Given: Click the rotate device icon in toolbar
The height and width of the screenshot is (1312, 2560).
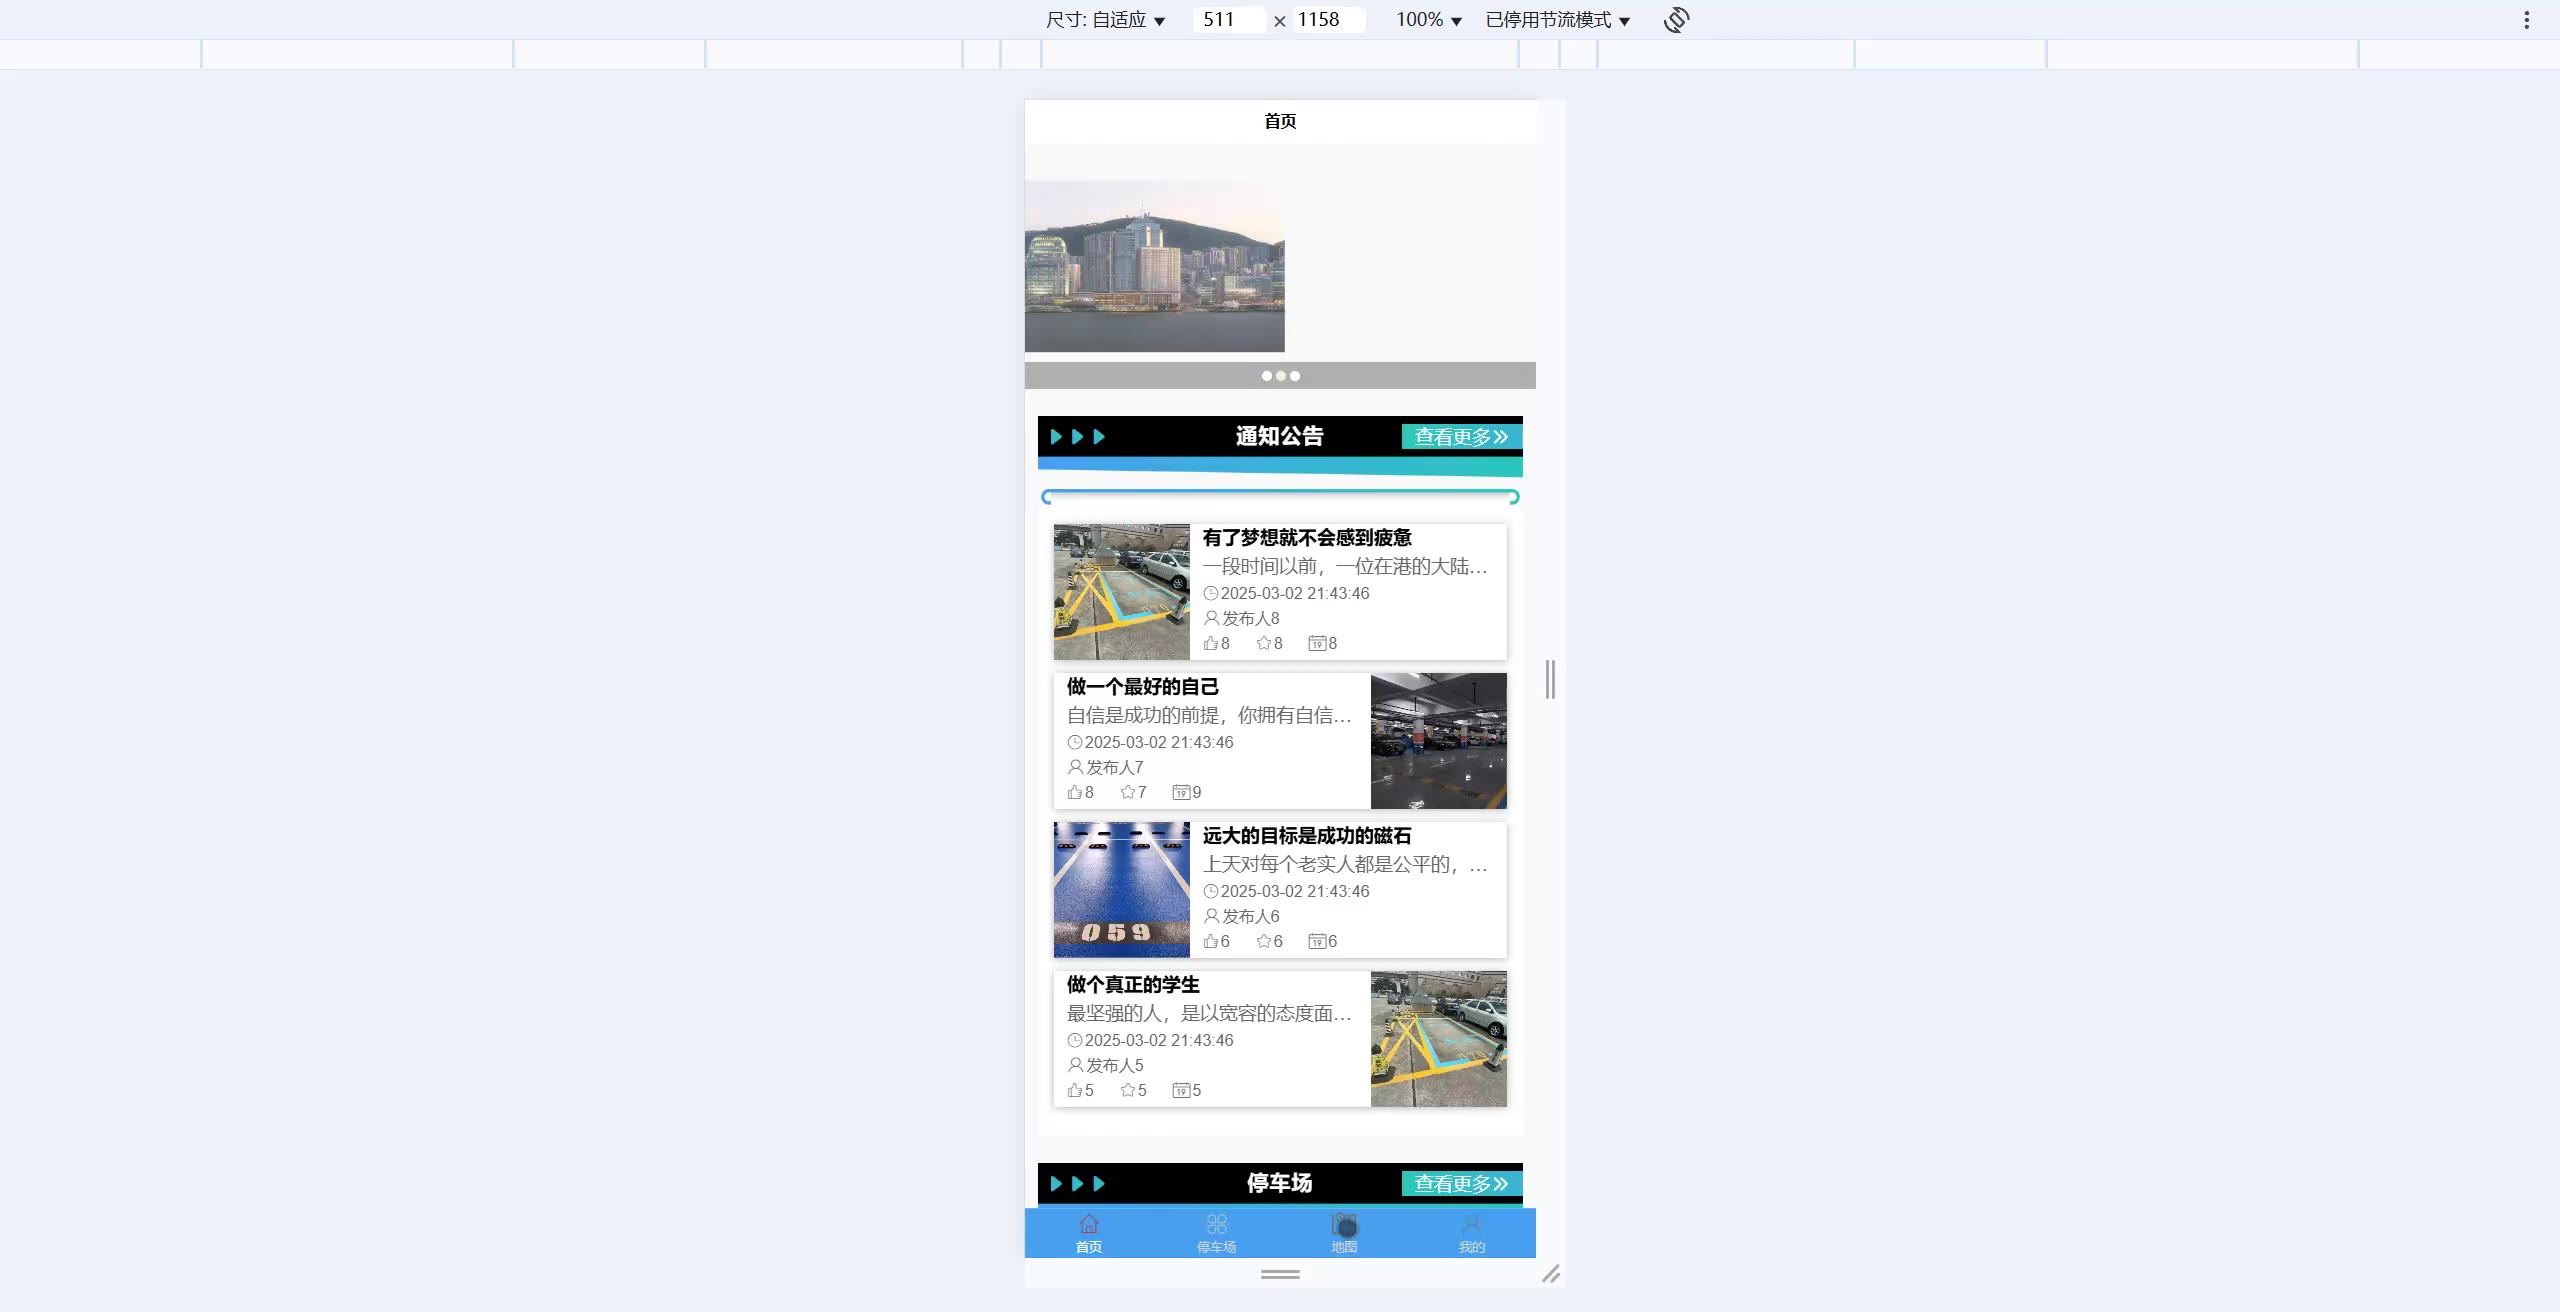Looking at the screenshot, I should 1677,20.
